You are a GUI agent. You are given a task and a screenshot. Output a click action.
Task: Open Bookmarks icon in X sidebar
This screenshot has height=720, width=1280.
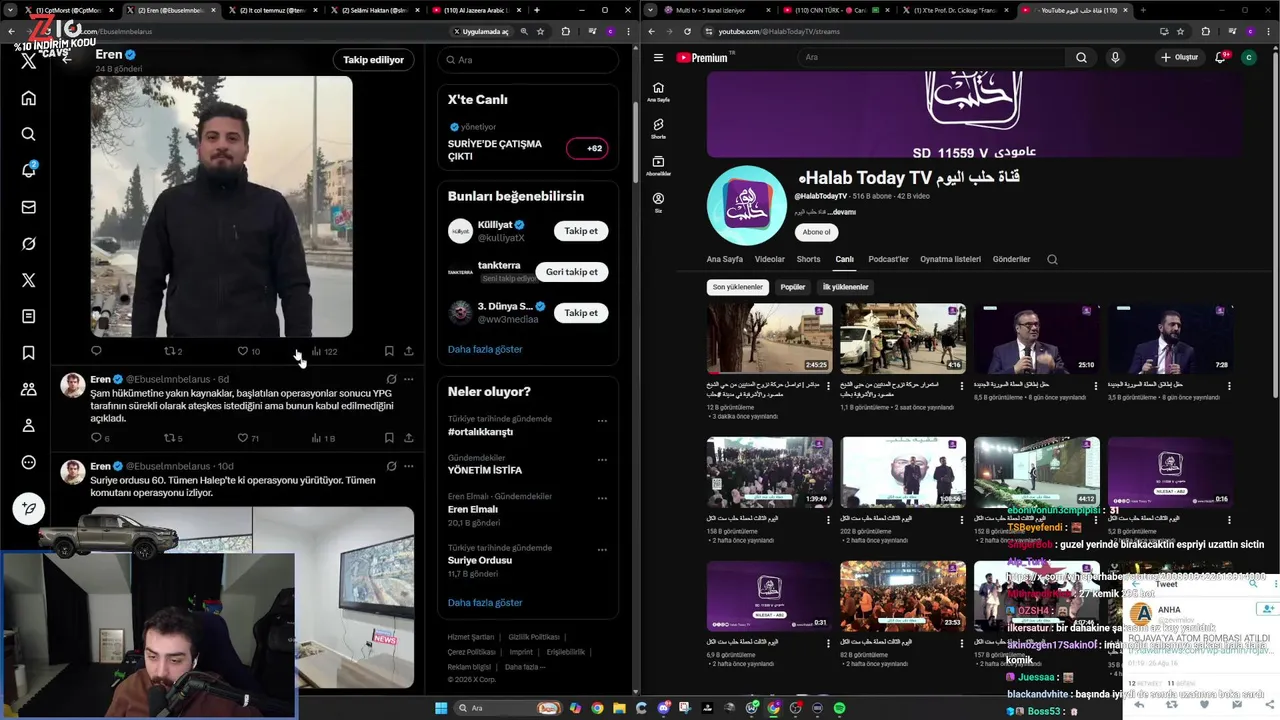tap(28, 353)
